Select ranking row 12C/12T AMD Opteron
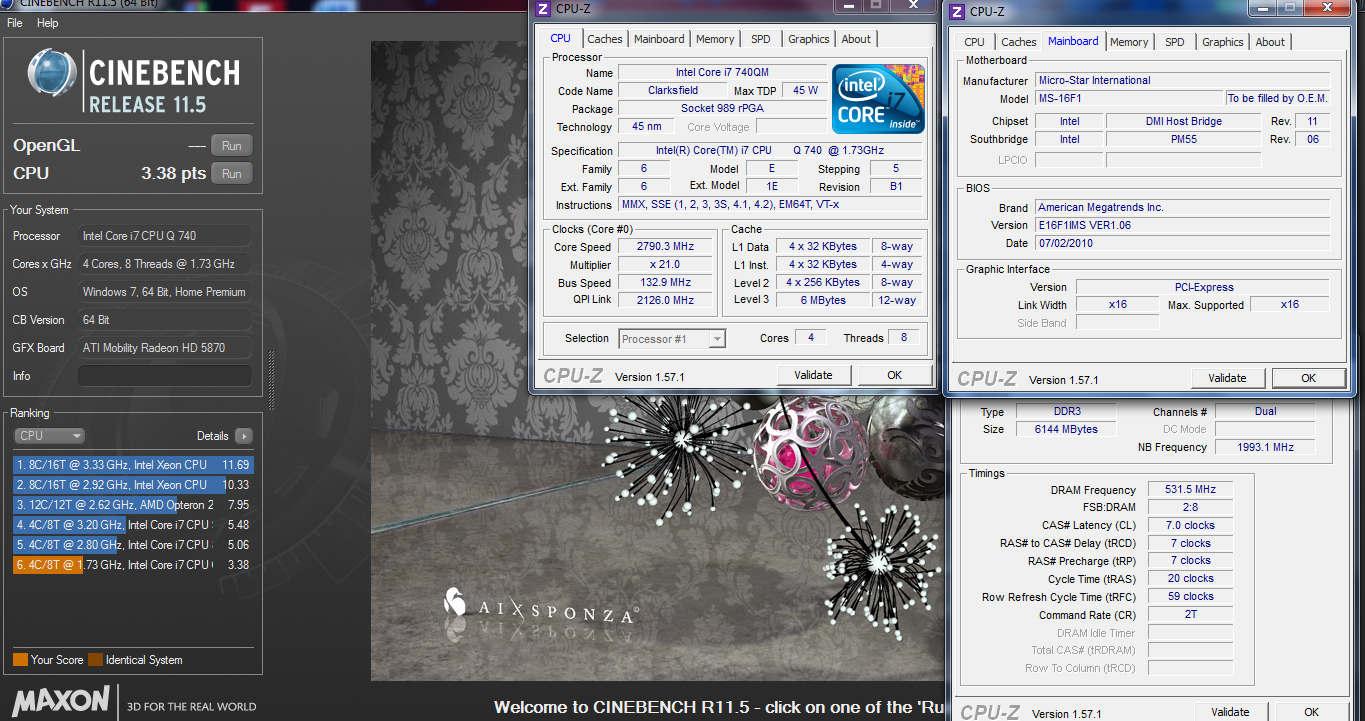Image resolution: width=1365 pixels, height=721 pixels. tap(133, 505)
